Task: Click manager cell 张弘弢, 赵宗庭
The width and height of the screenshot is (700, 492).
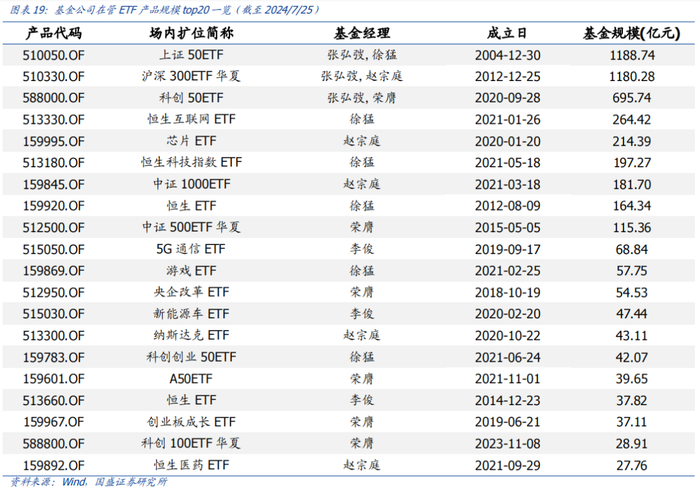Action: (362, 76)
